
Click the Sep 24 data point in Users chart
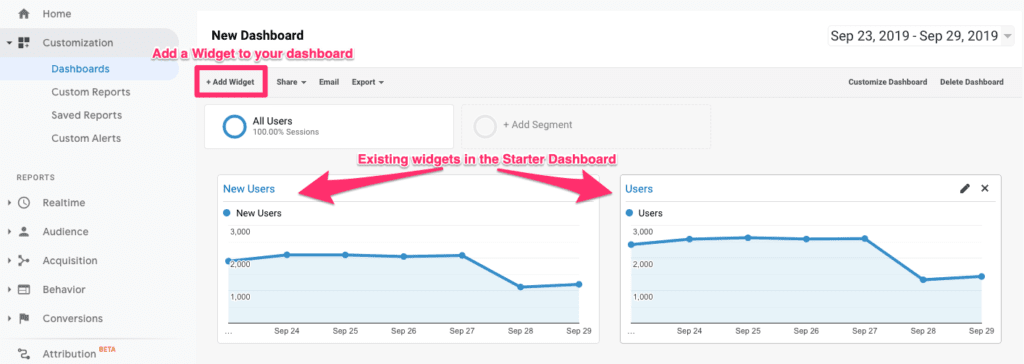[689, 239]
